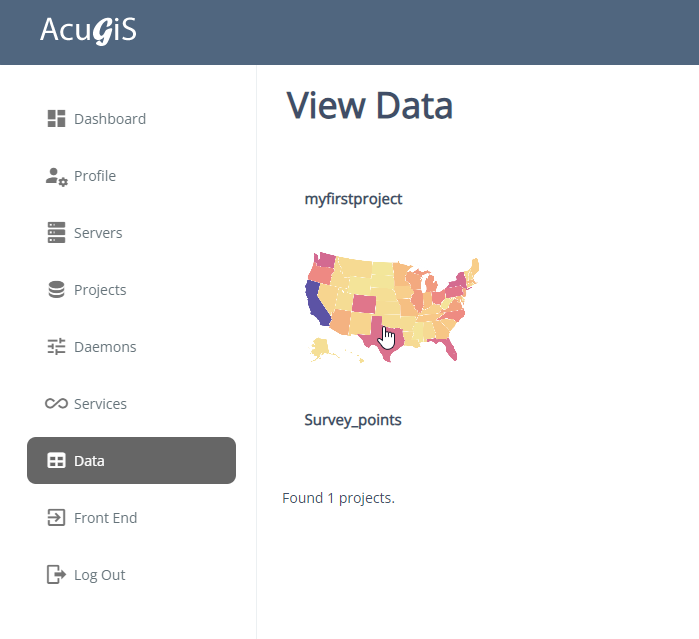
Task: Click the Daemons sliders icon
Action: (56, 347)
